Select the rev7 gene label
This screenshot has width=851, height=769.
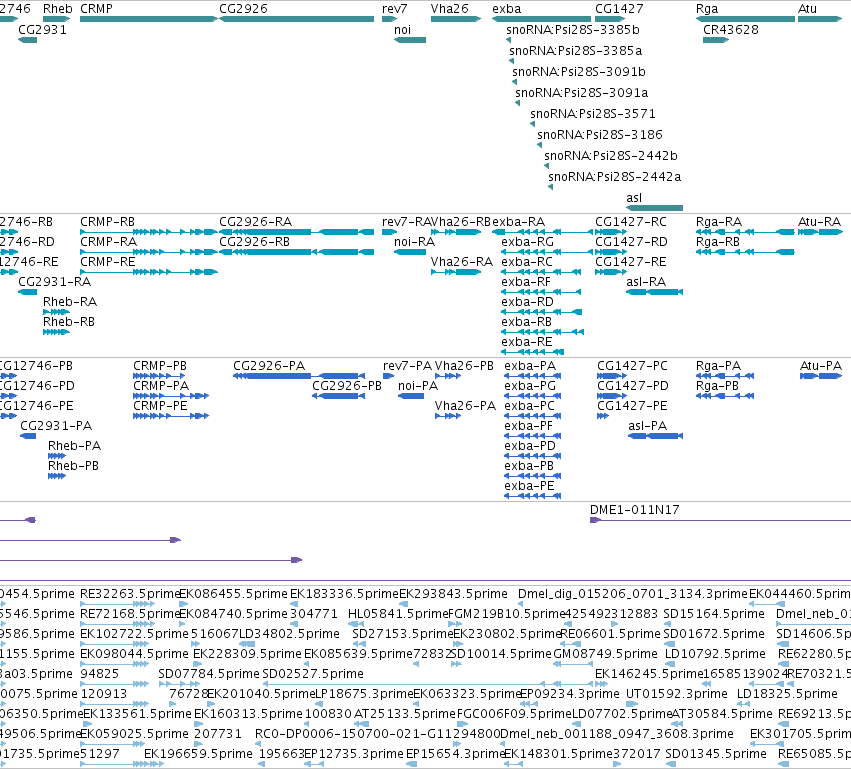tap(395, 9)
